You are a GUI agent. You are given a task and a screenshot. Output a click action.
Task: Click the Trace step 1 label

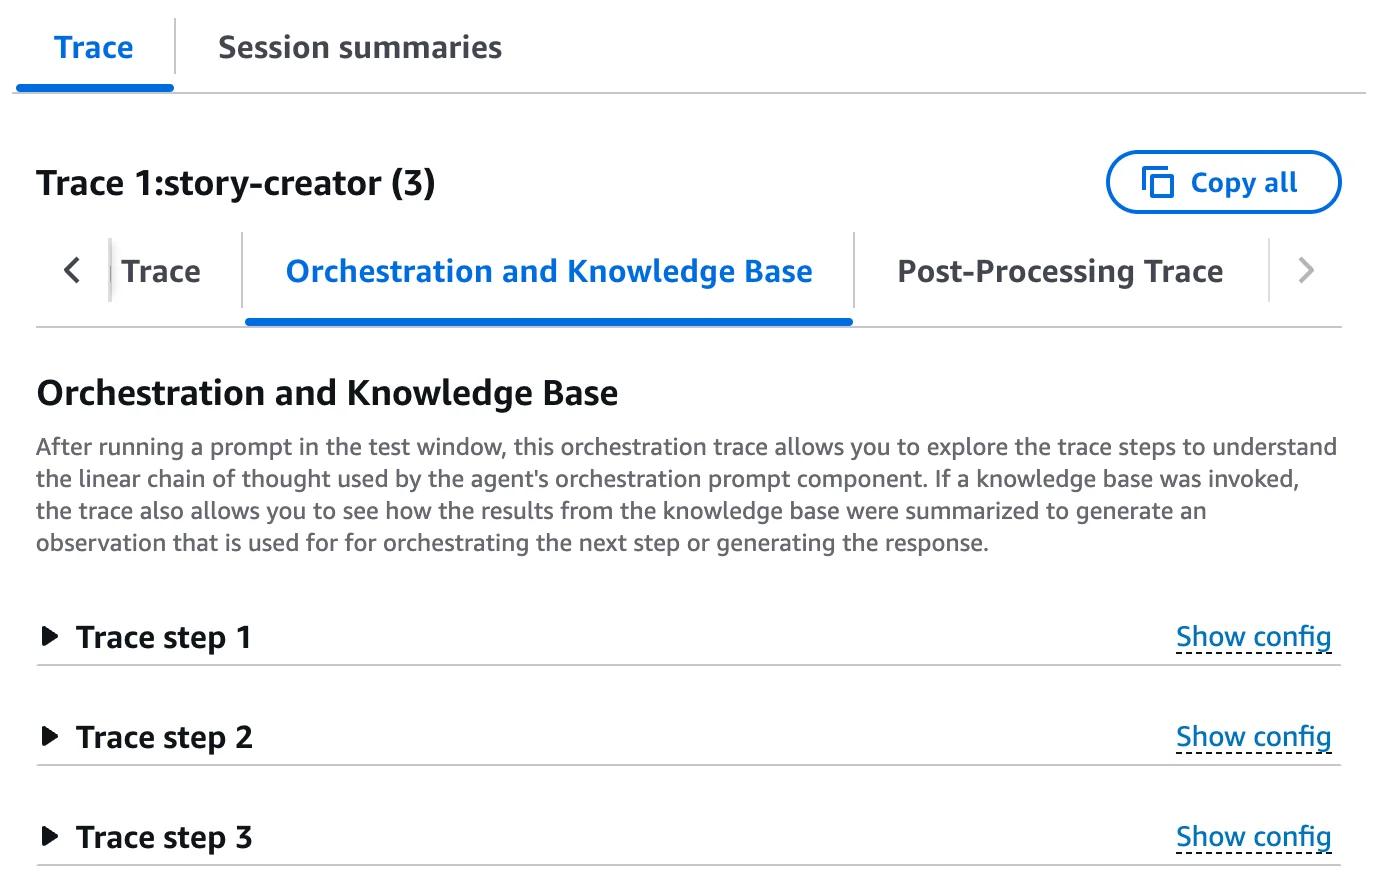point(164,637)
